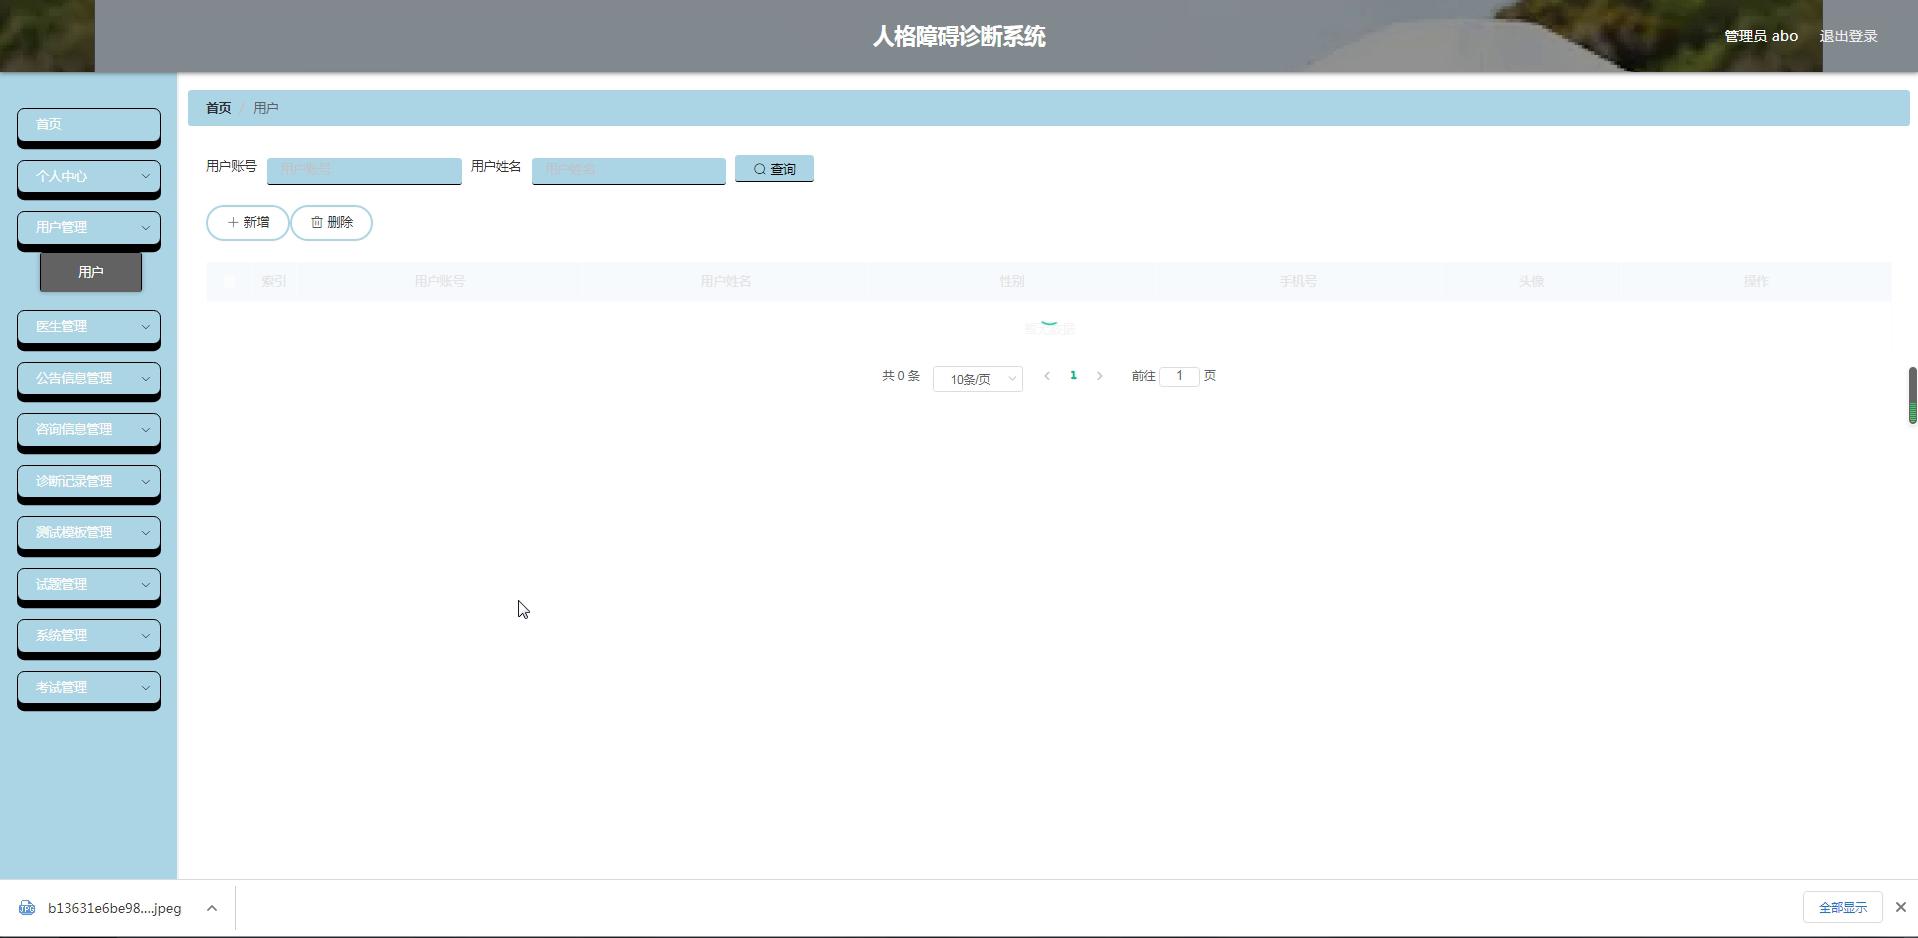Screen dimensions: 1918x938
Task: Go to the next page arrow
Action: pos(1099,376)
